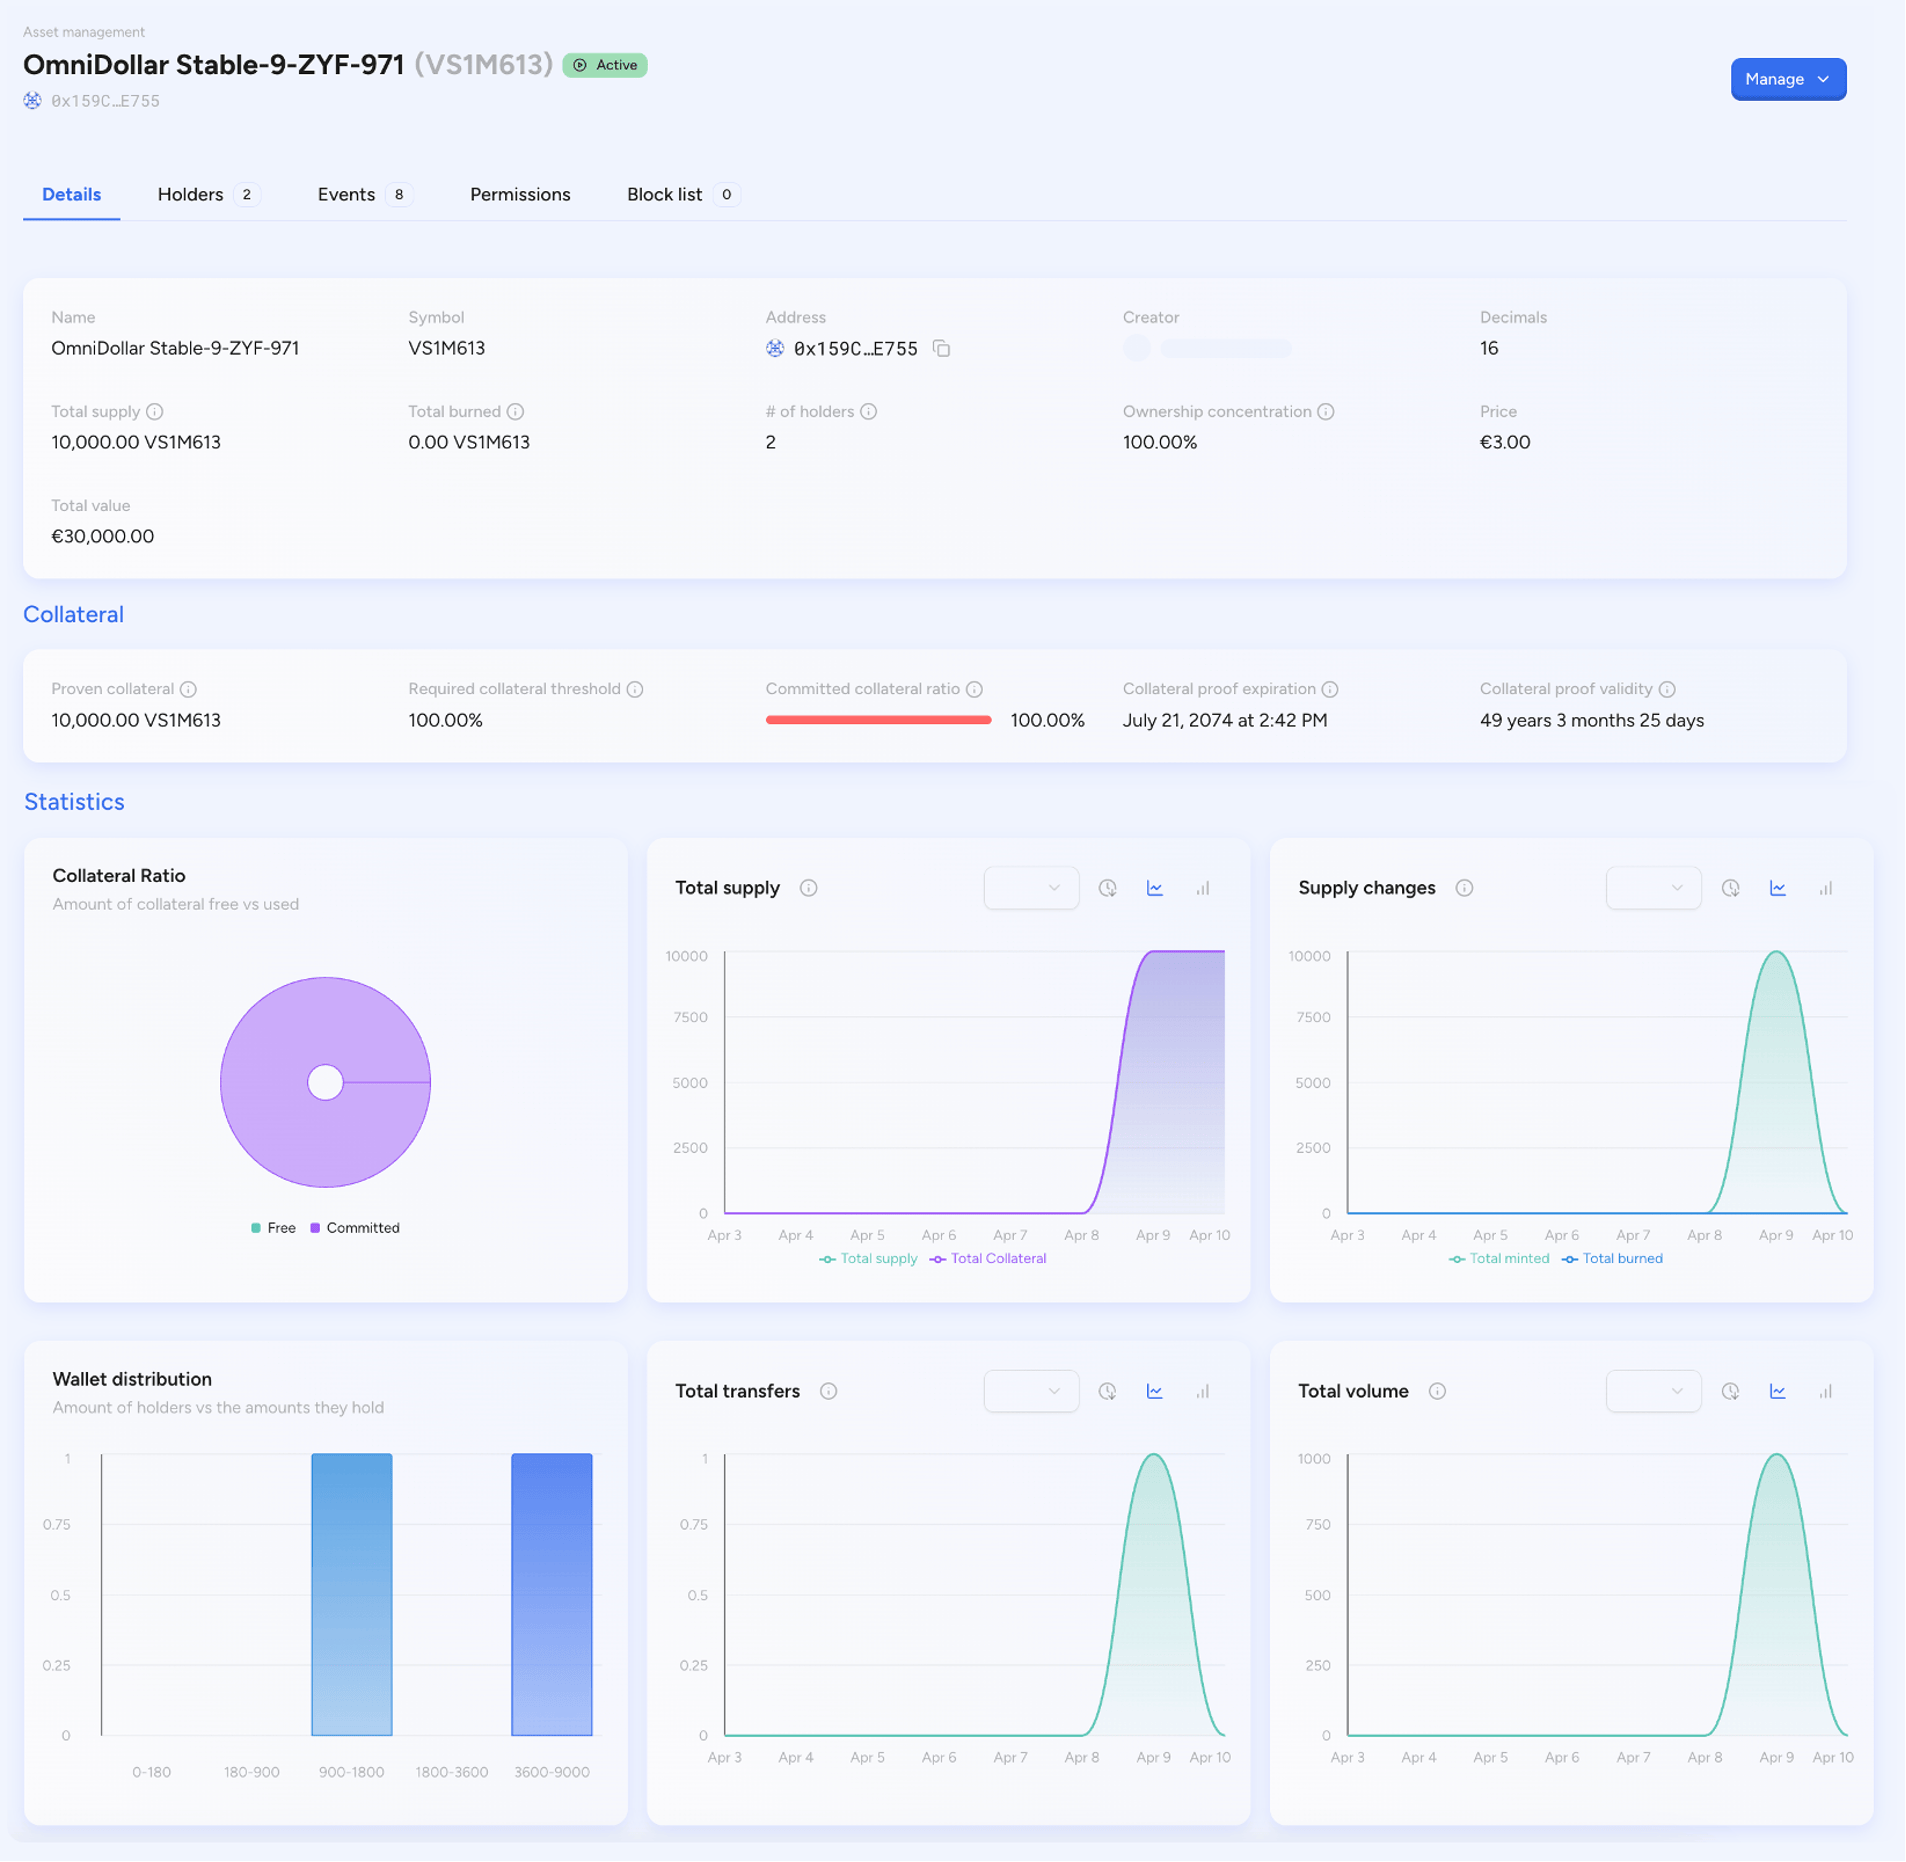The image size is (1906, 1862).
Task: Select line chart view for Total volume
Action: click(x=1778, y=1390)
